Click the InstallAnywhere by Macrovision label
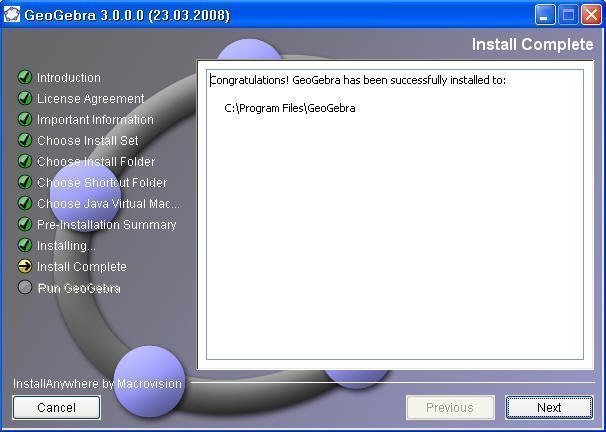The image size is (606, 432). [x=97, y=384]
